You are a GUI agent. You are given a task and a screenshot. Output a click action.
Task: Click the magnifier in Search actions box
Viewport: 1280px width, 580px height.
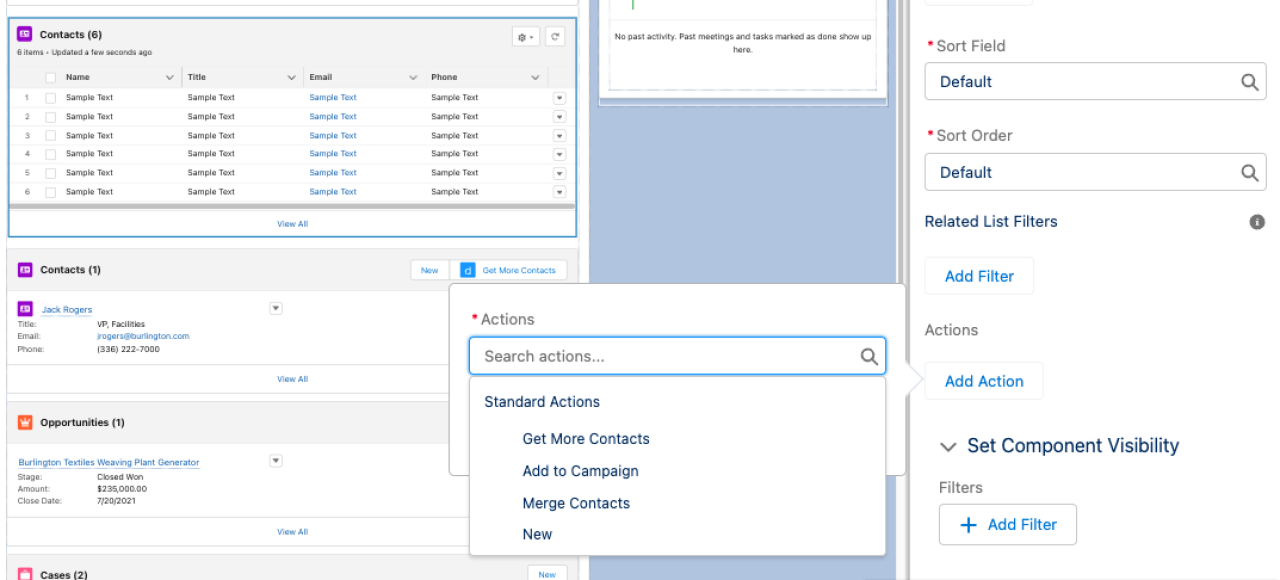[869, 356]
